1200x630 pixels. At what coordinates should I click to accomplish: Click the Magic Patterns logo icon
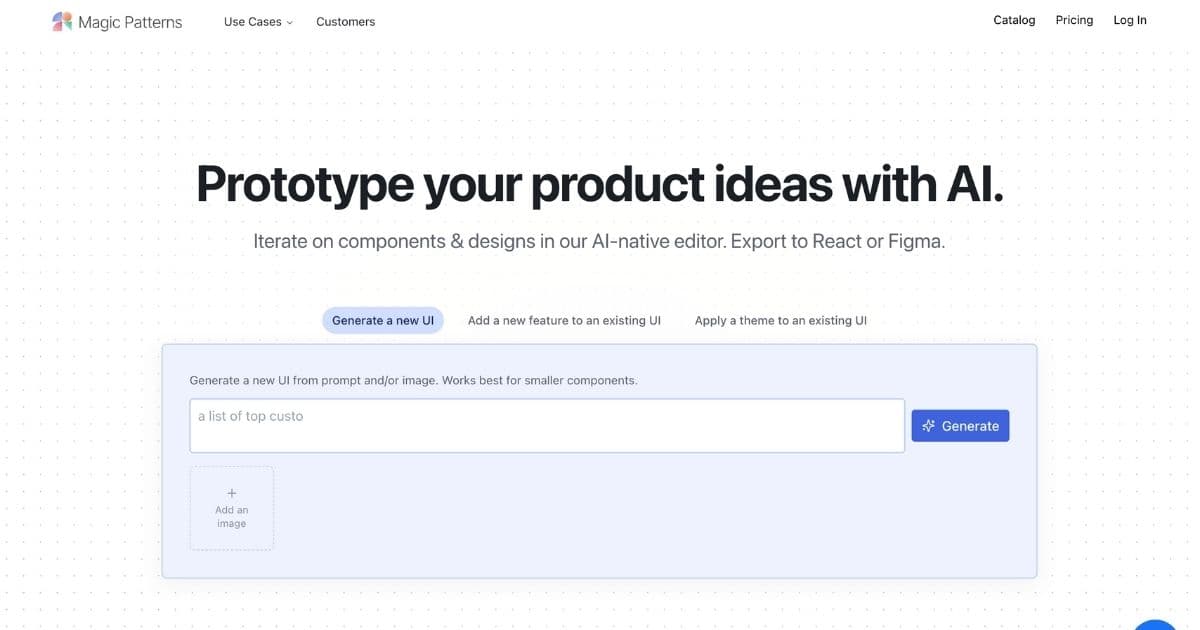pyautogui.click(x=62, y=21)
